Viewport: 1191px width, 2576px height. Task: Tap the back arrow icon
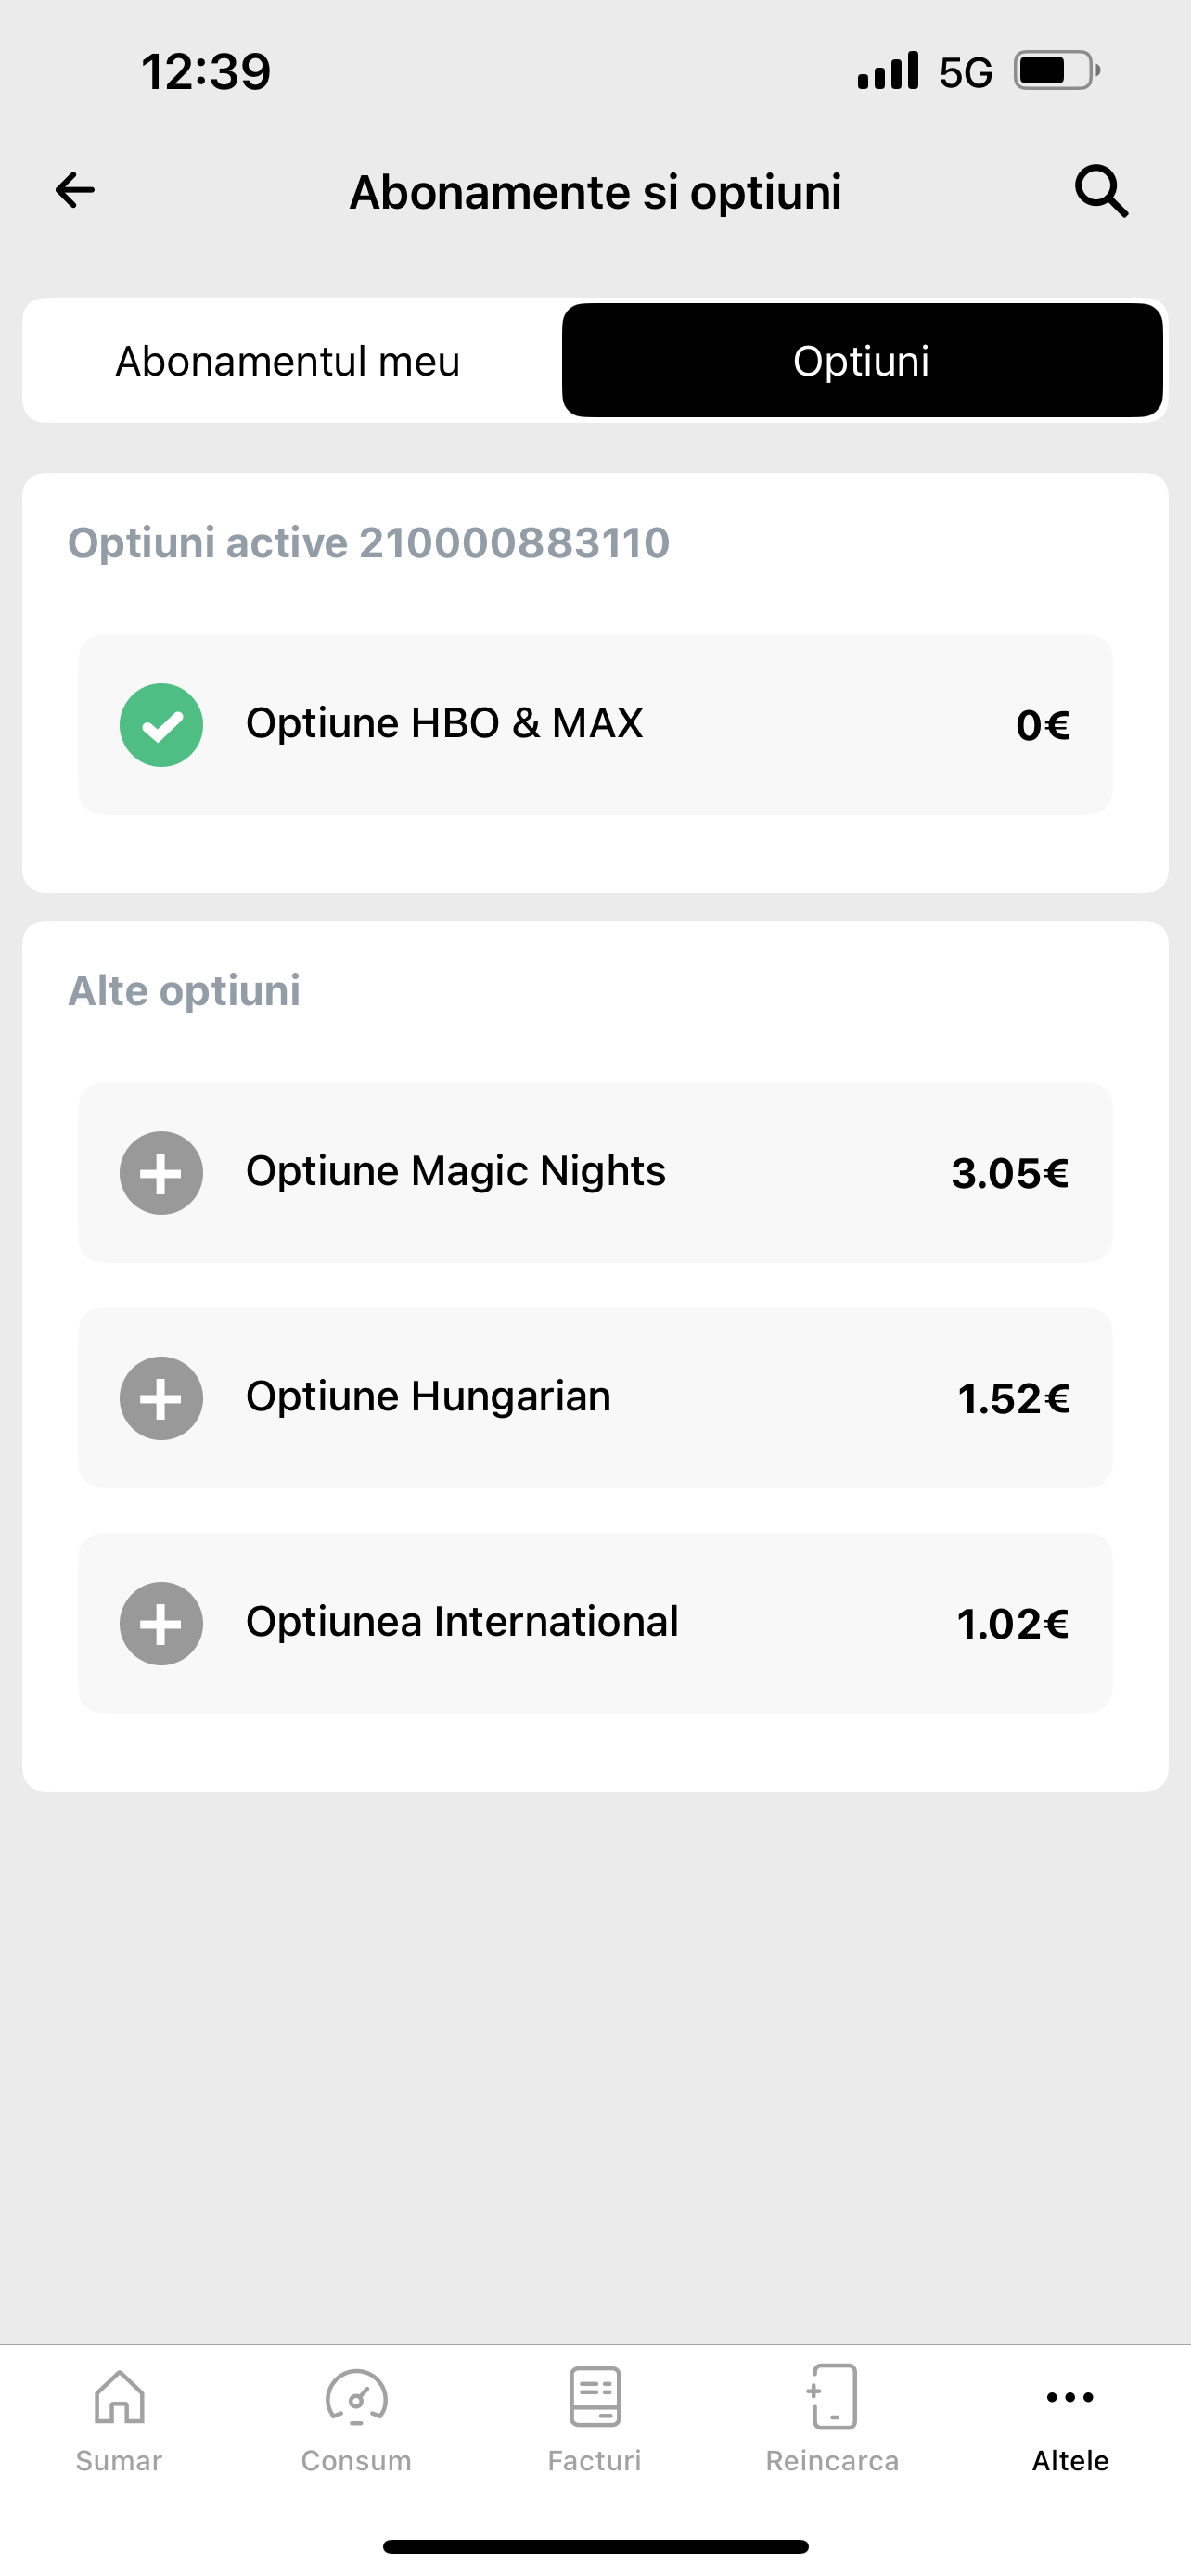click(75, 190)
